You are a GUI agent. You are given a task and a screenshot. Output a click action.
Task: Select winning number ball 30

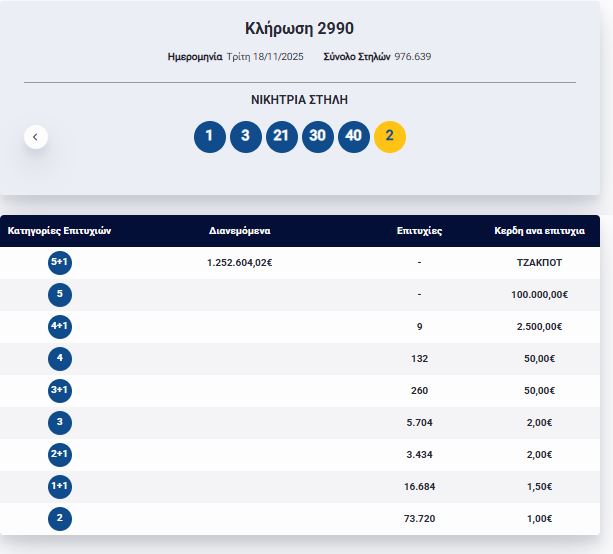(318, 137)
